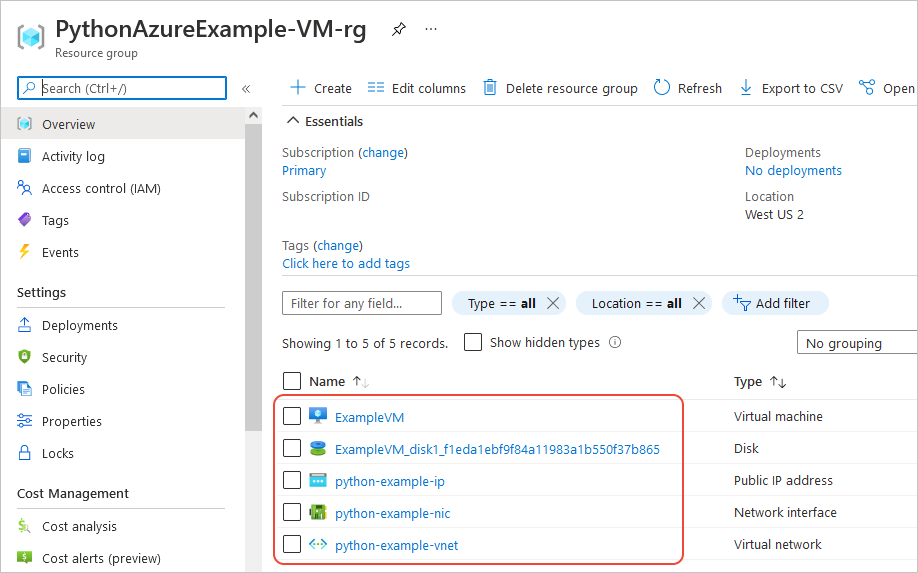The image size is (918, 573).
Task: Open the Primary subscription link
Action: pyautogui.click(x=304, y=170)
